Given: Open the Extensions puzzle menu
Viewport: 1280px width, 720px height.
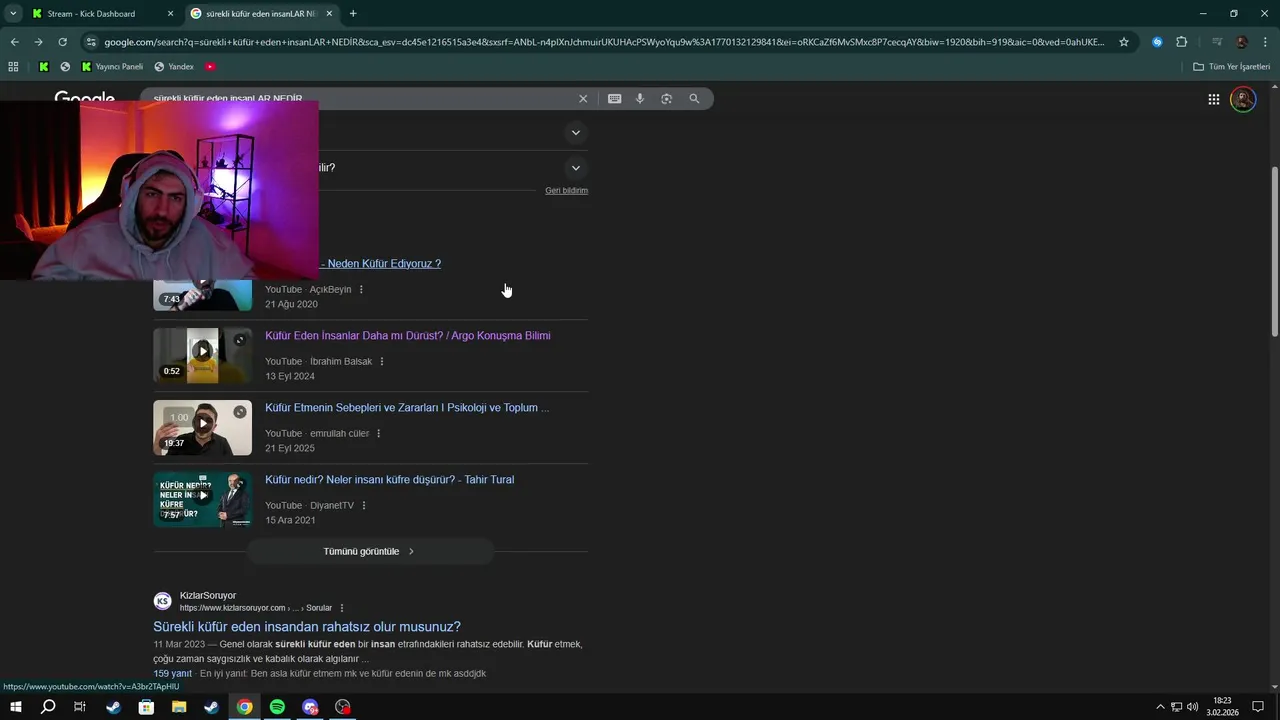Looking at the screenshot, I should click(x=1181, y=42).
